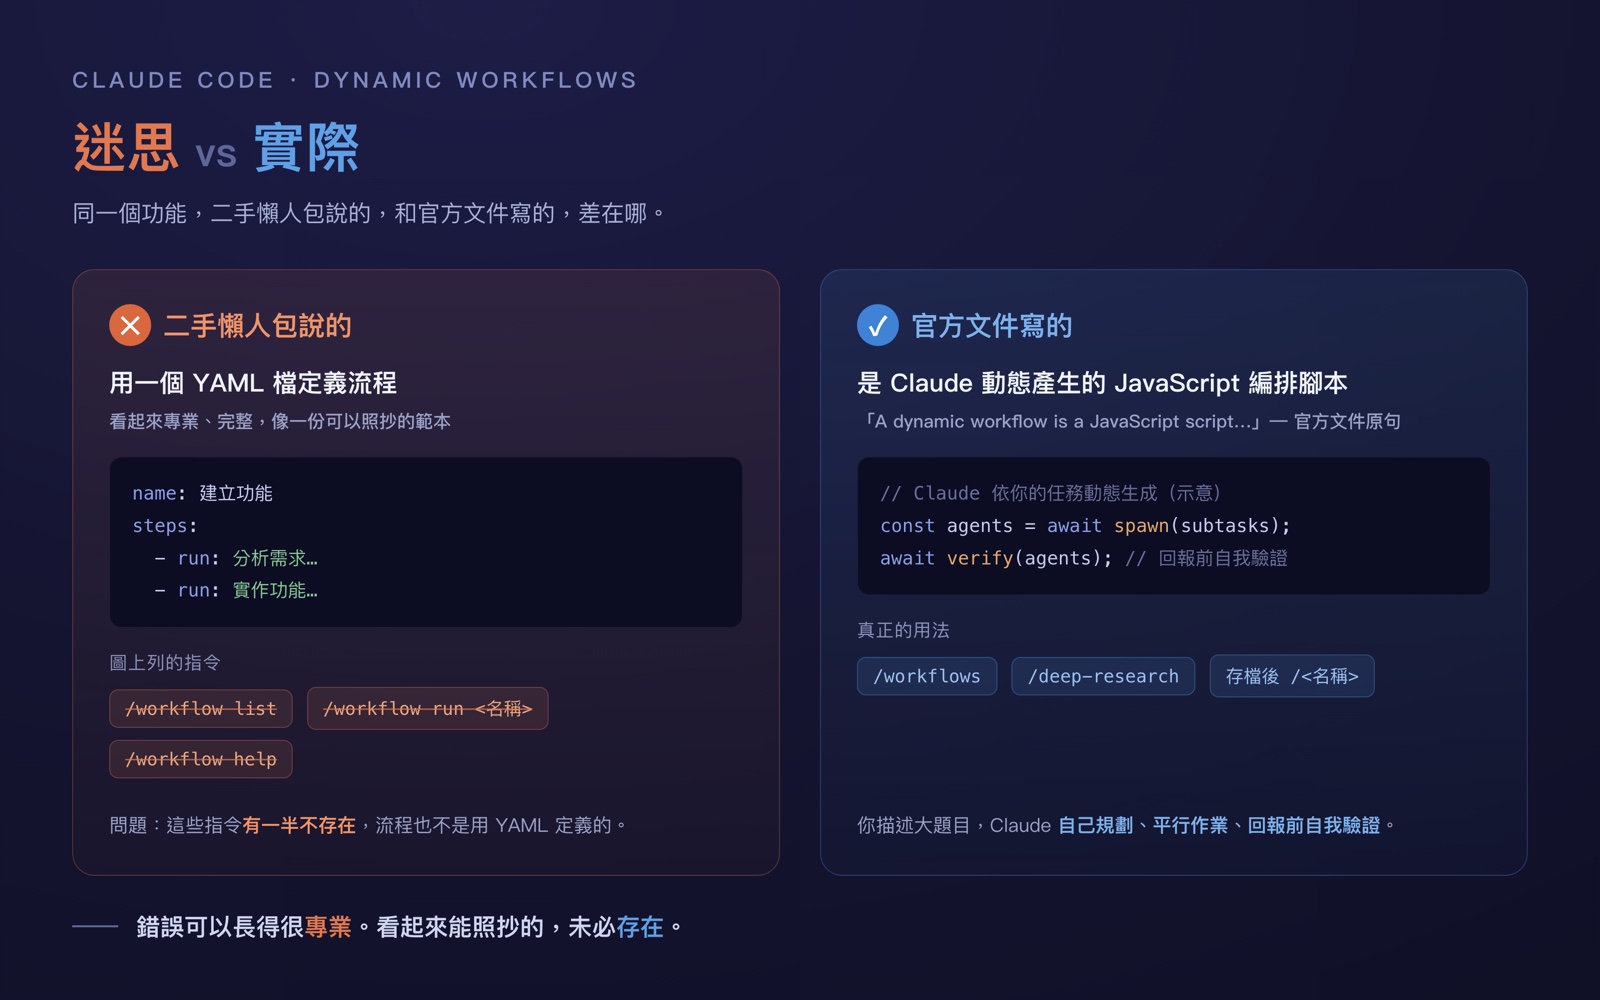Click the orange word 專業 in the footer
Image resolution: width=1600 pixels, height=1000 pixels.
(328, 927)
